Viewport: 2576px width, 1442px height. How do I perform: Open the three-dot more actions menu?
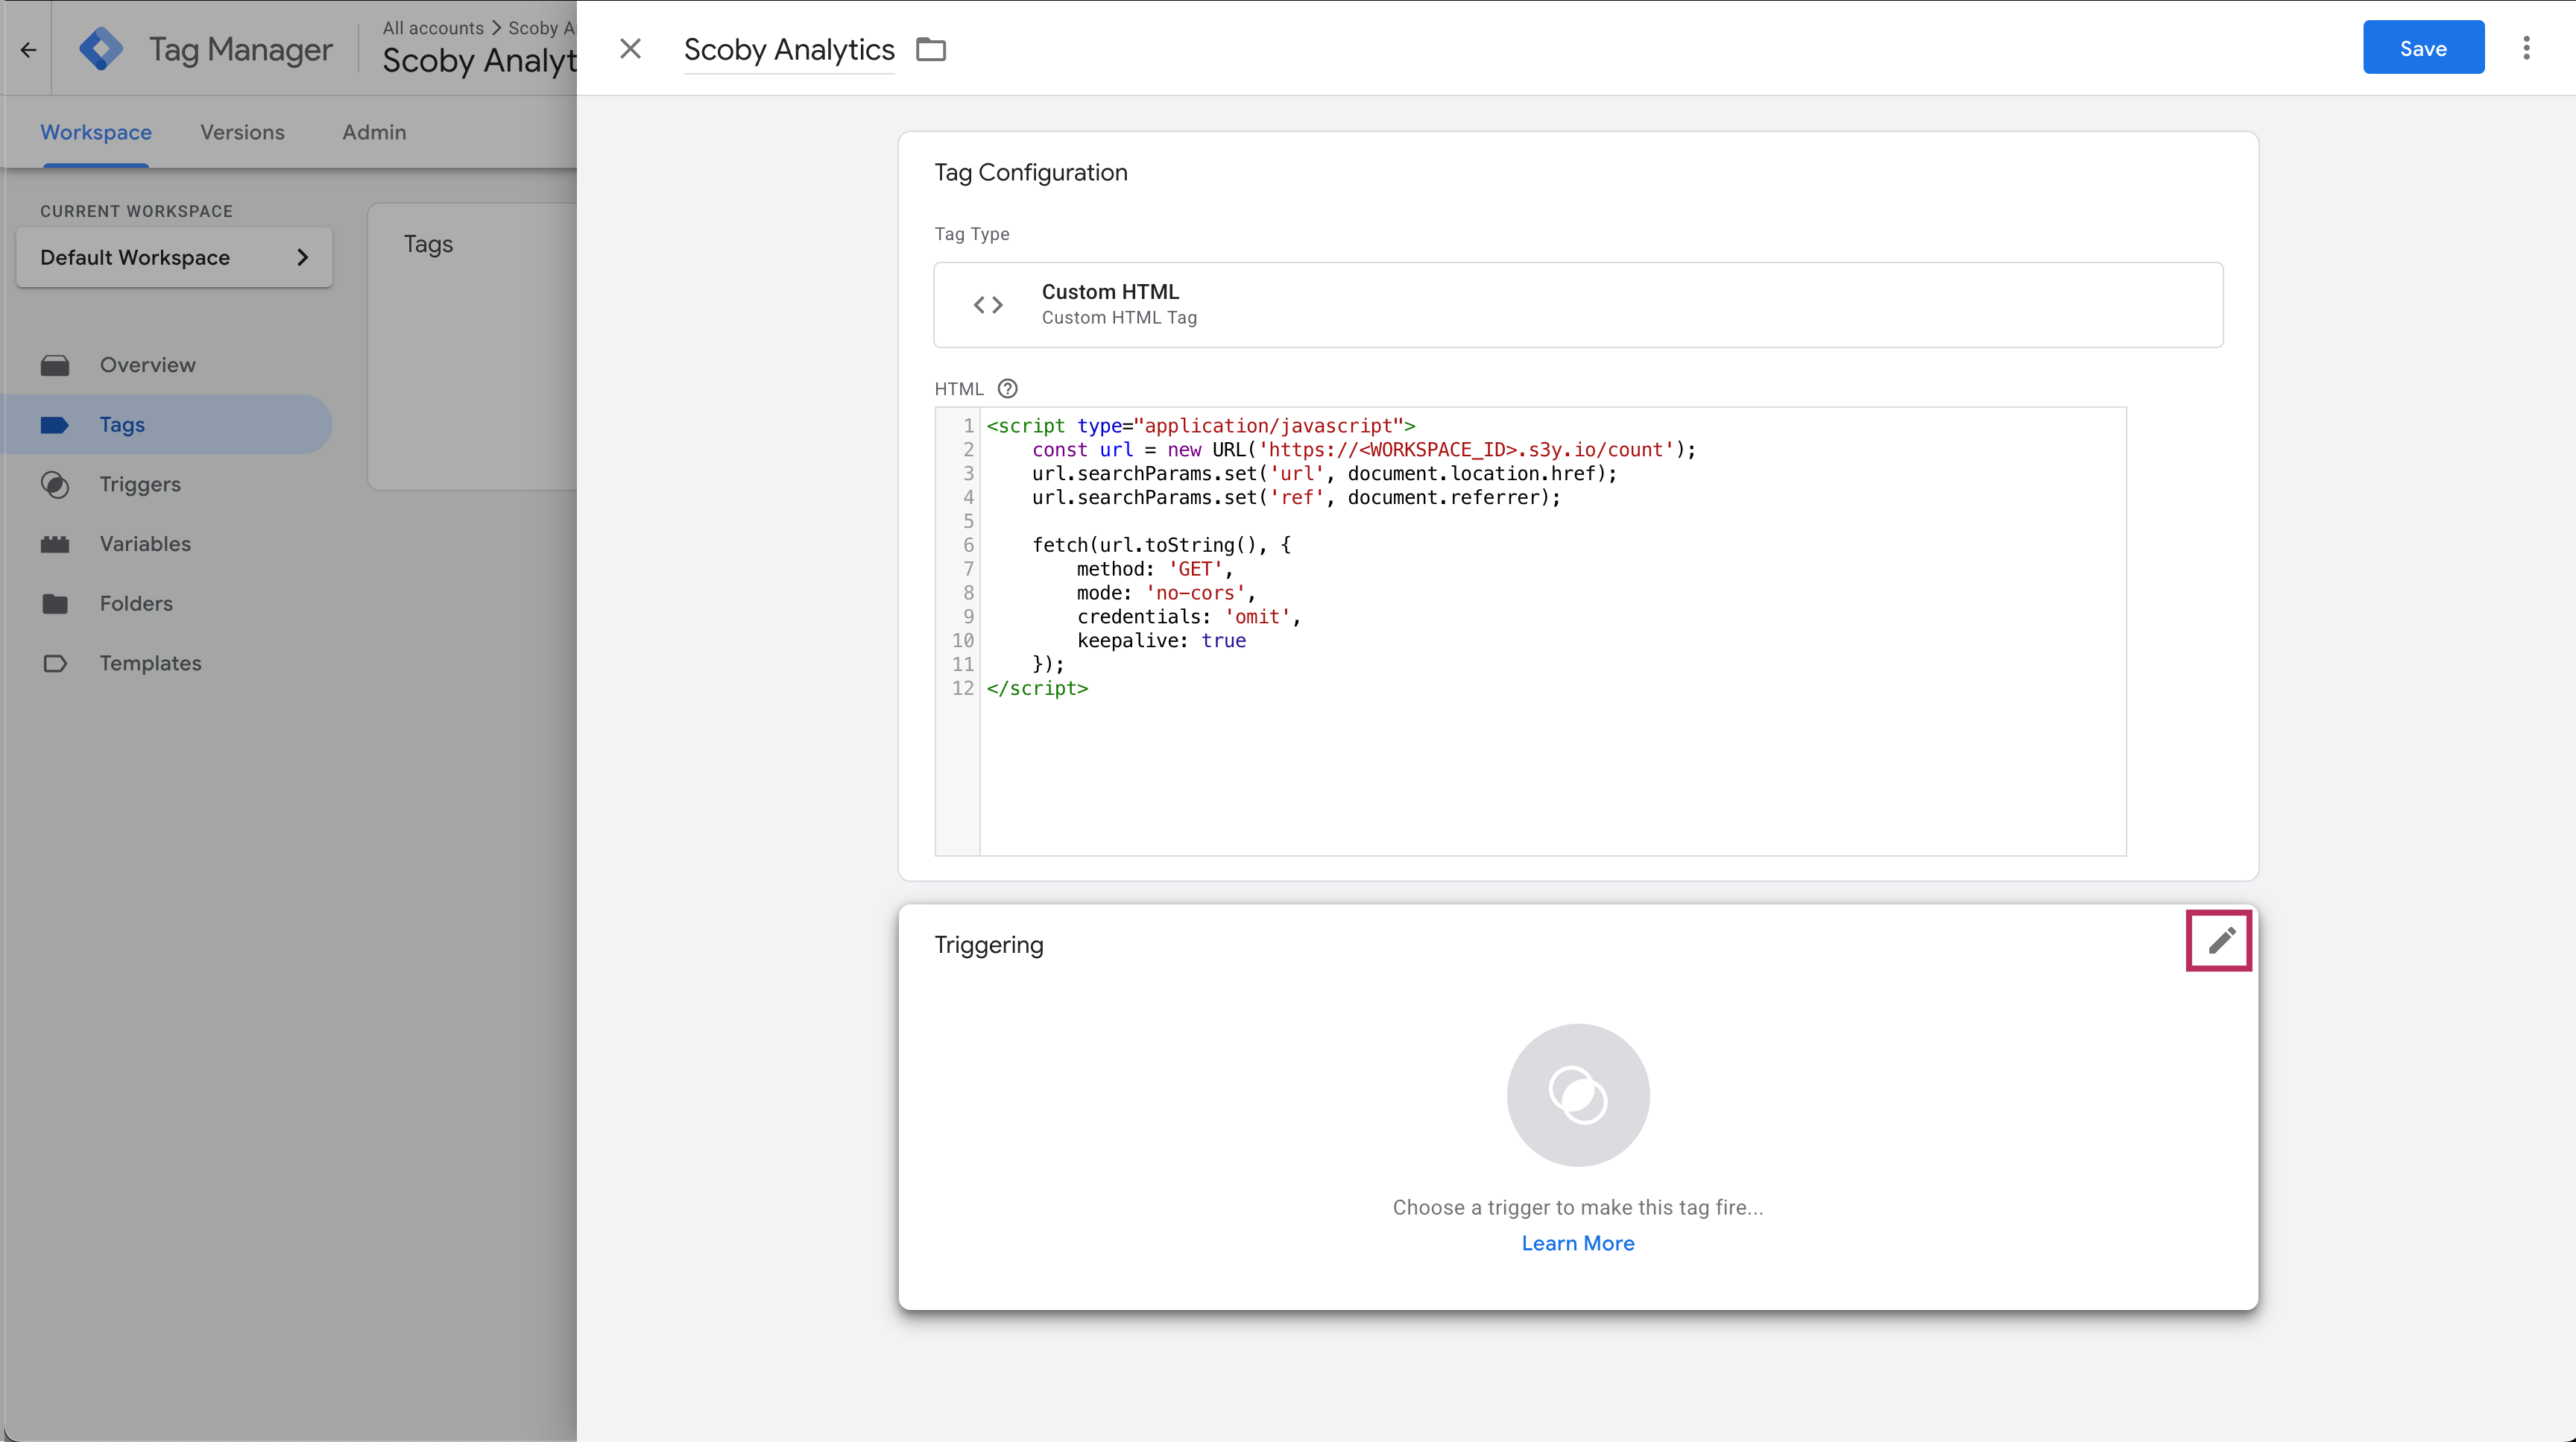2526,49
